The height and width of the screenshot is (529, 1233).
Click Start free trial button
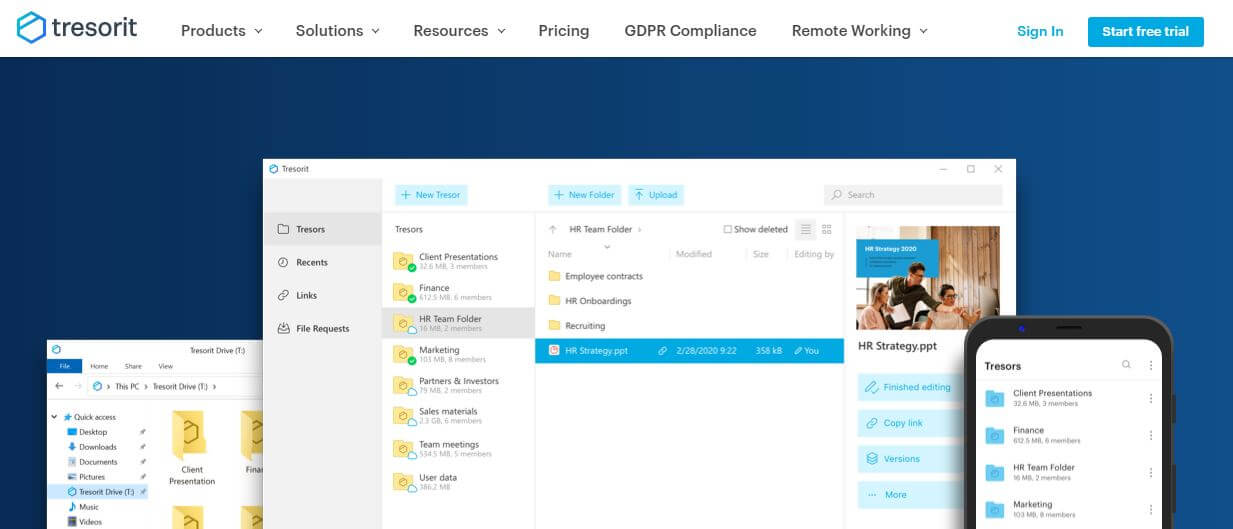(x=1145, y=31)
